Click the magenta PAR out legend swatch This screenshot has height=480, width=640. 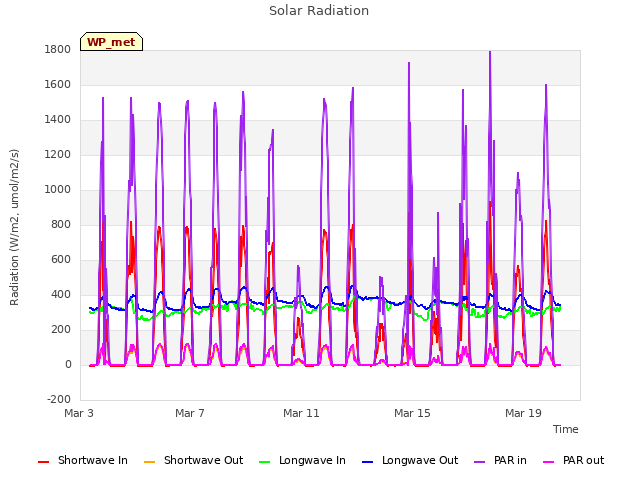pyautogui.click(x=548, y=462)
